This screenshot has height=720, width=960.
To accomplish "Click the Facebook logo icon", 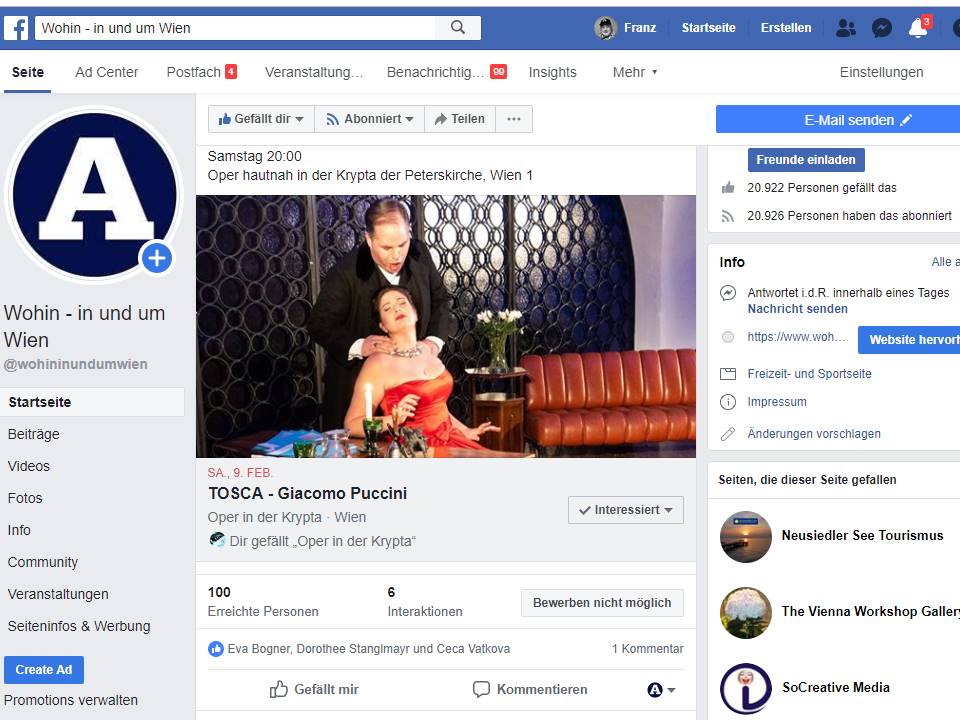I will 16,28.
